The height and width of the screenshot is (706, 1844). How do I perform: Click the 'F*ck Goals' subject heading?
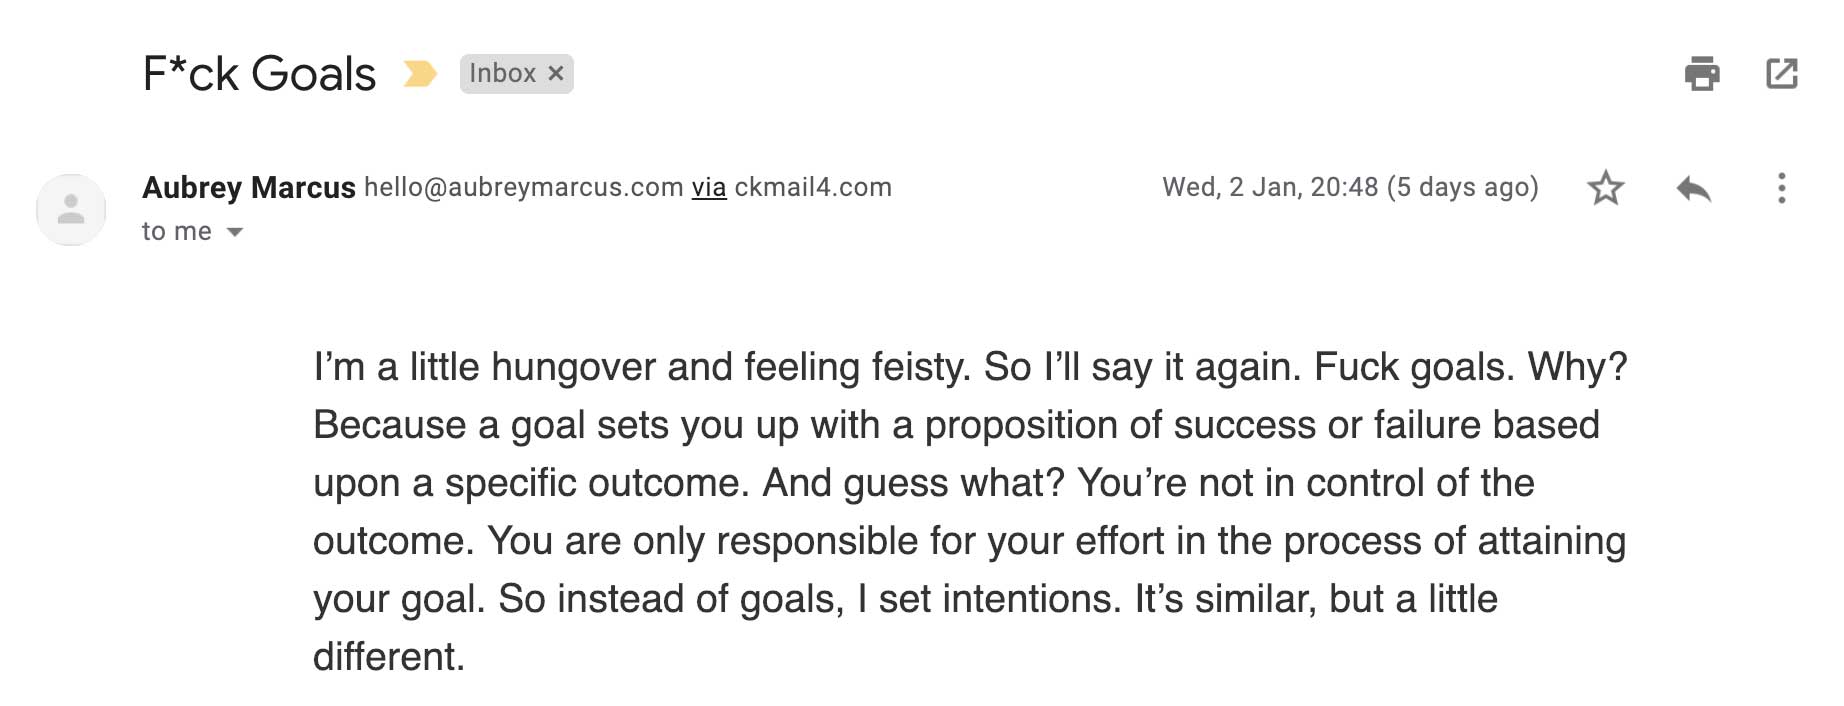coord(260,73)
